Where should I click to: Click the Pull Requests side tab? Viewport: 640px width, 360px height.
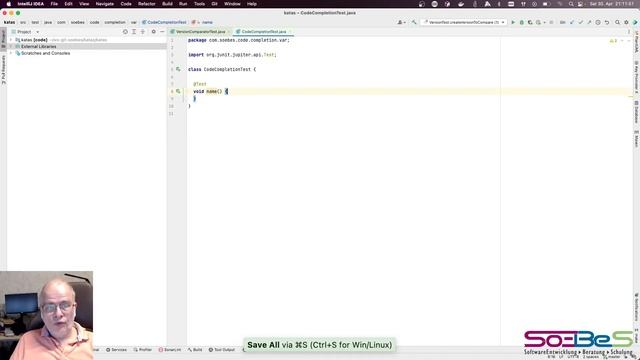pyautogui.click(x=3, y=70)
